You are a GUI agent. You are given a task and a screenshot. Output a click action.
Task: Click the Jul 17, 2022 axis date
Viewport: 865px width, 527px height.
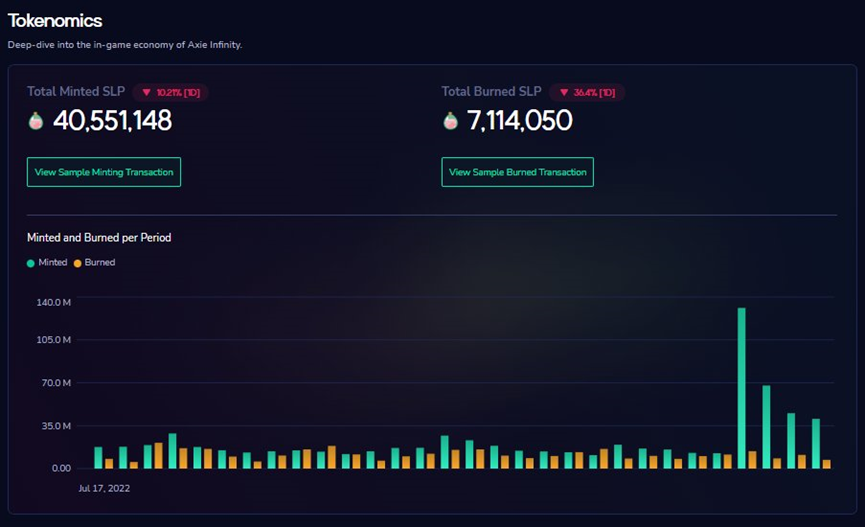pyautogui.click(x=104, y=488)
